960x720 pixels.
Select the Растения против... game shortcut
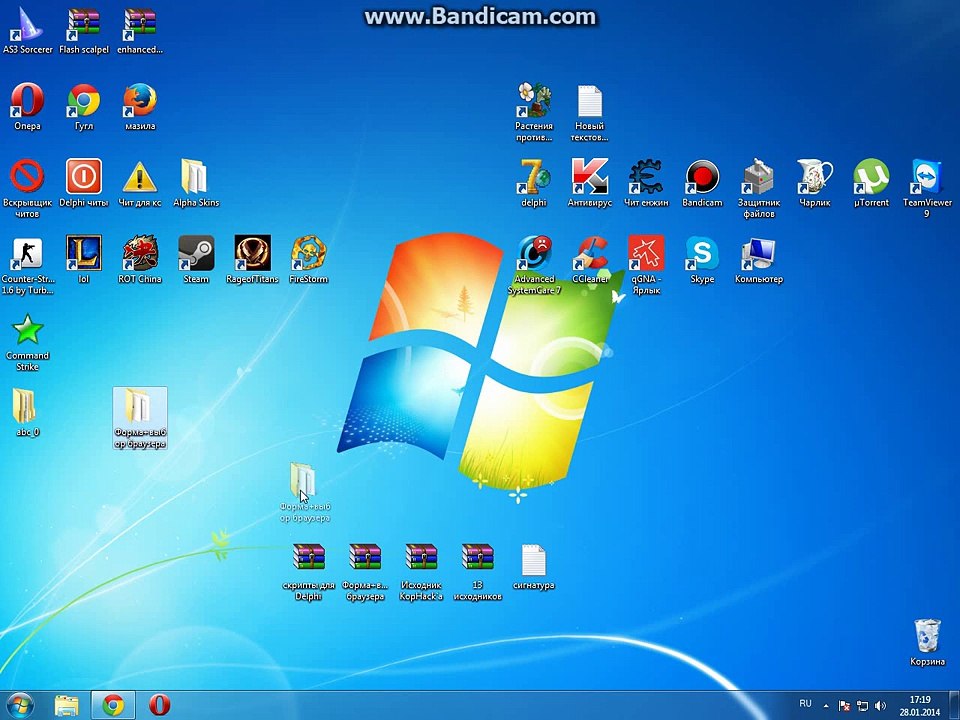click(x=534, y=111)
